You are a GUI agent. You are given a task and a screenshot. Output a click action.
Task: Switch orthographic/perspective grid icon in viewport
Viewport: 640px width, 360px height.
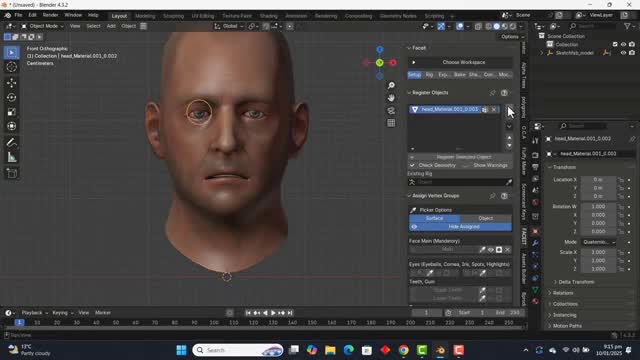(x=391, y=123)
